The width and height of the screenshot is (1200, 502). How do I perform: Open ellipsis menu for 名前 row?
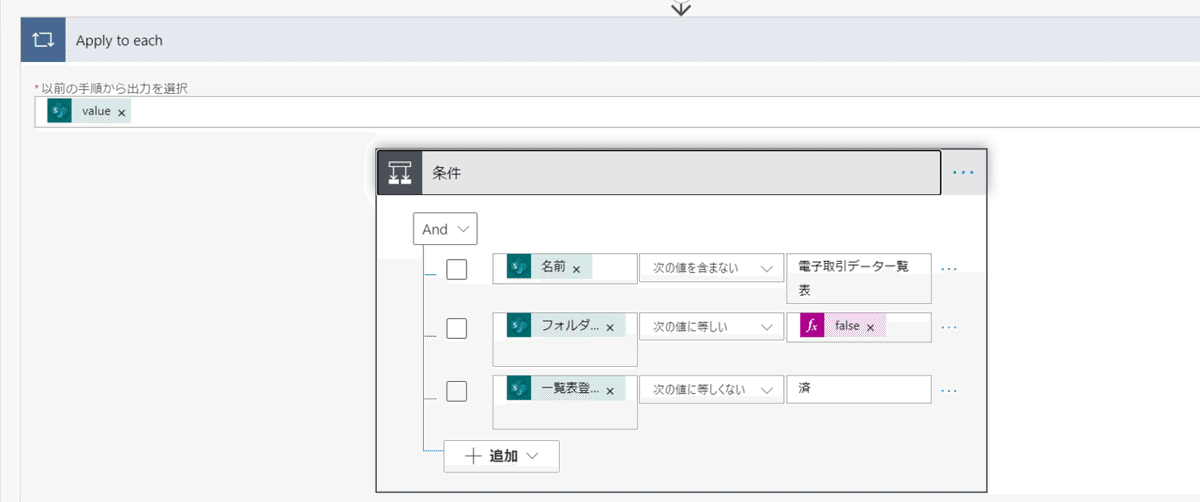click(949, 269)
